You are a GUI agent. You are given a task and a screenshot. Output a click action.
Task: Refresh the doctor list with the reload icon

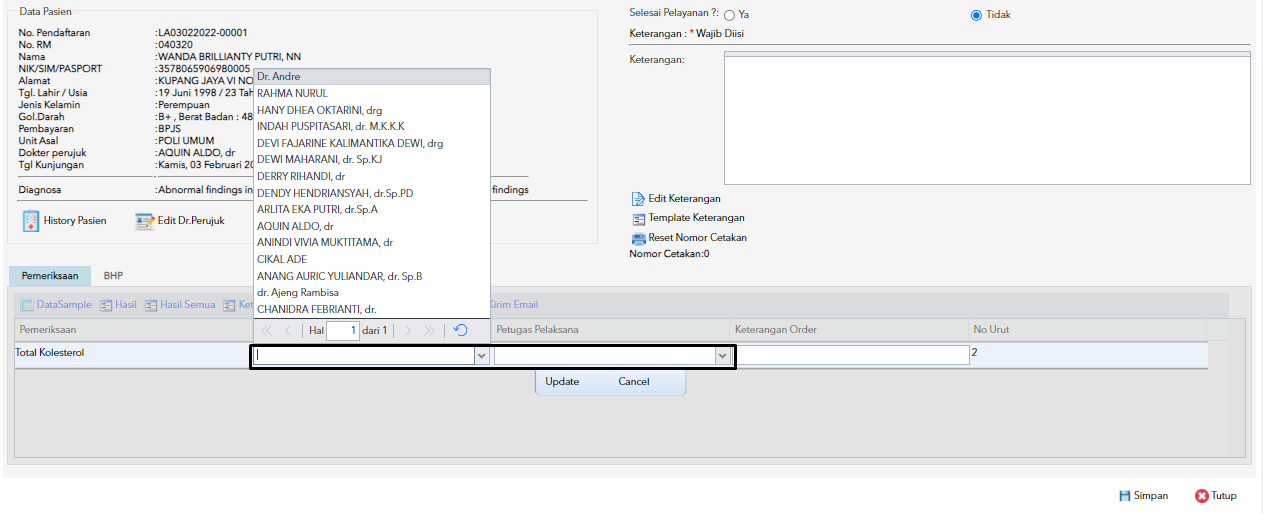pos(460,330)
